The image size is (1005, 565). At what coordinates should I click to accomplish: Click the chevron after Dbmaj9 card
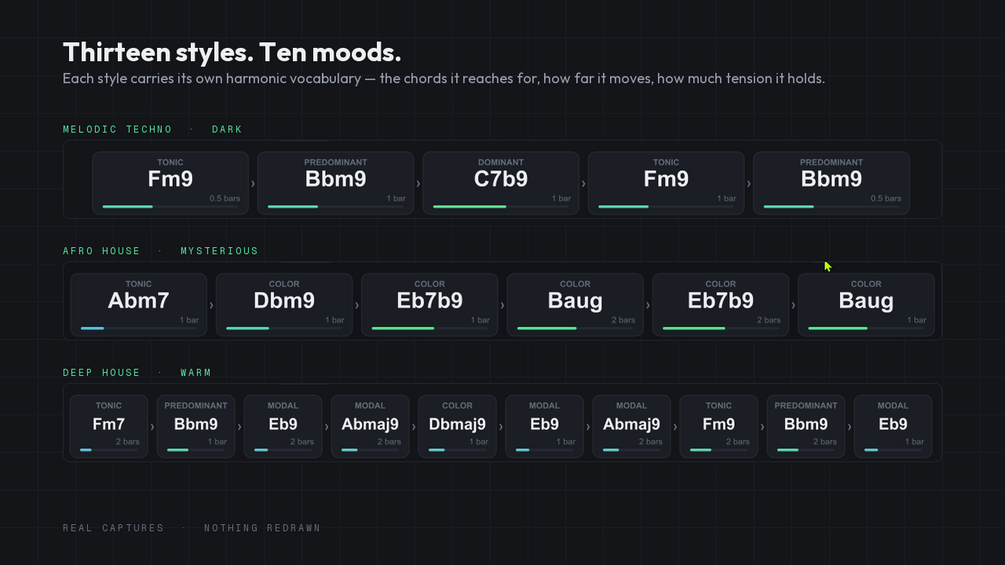point(501,426)
